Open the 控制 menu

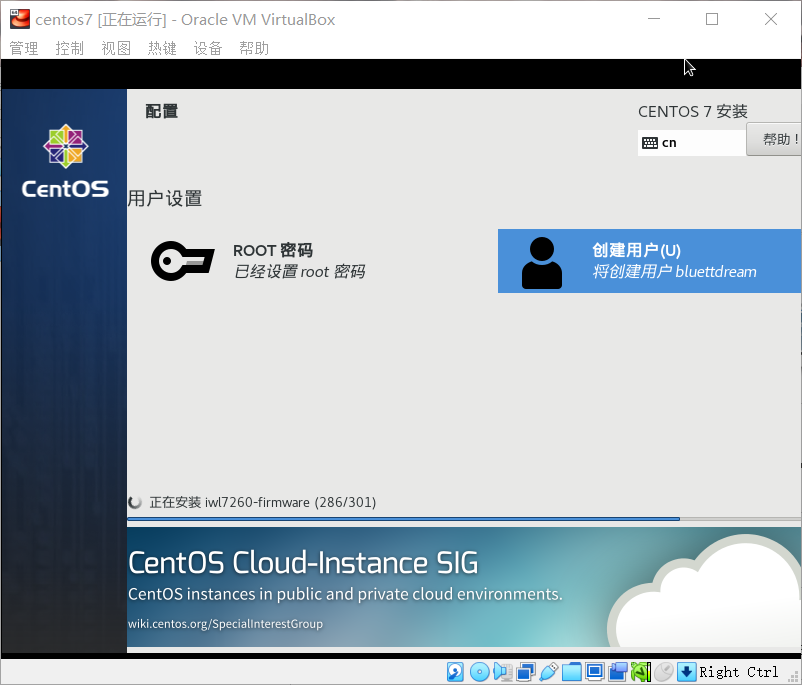(70, 48)
